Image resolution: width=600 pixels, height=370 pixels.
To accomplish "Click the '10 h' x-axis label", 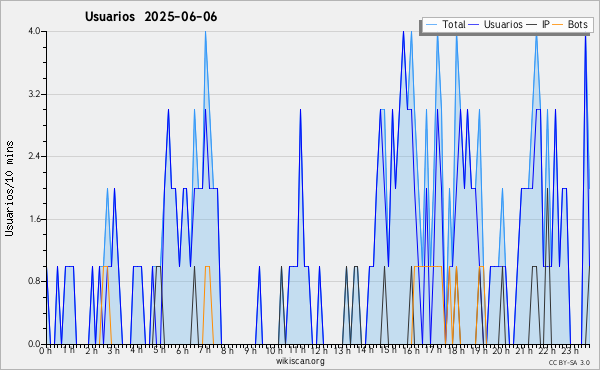I will [x=274, y=350].
